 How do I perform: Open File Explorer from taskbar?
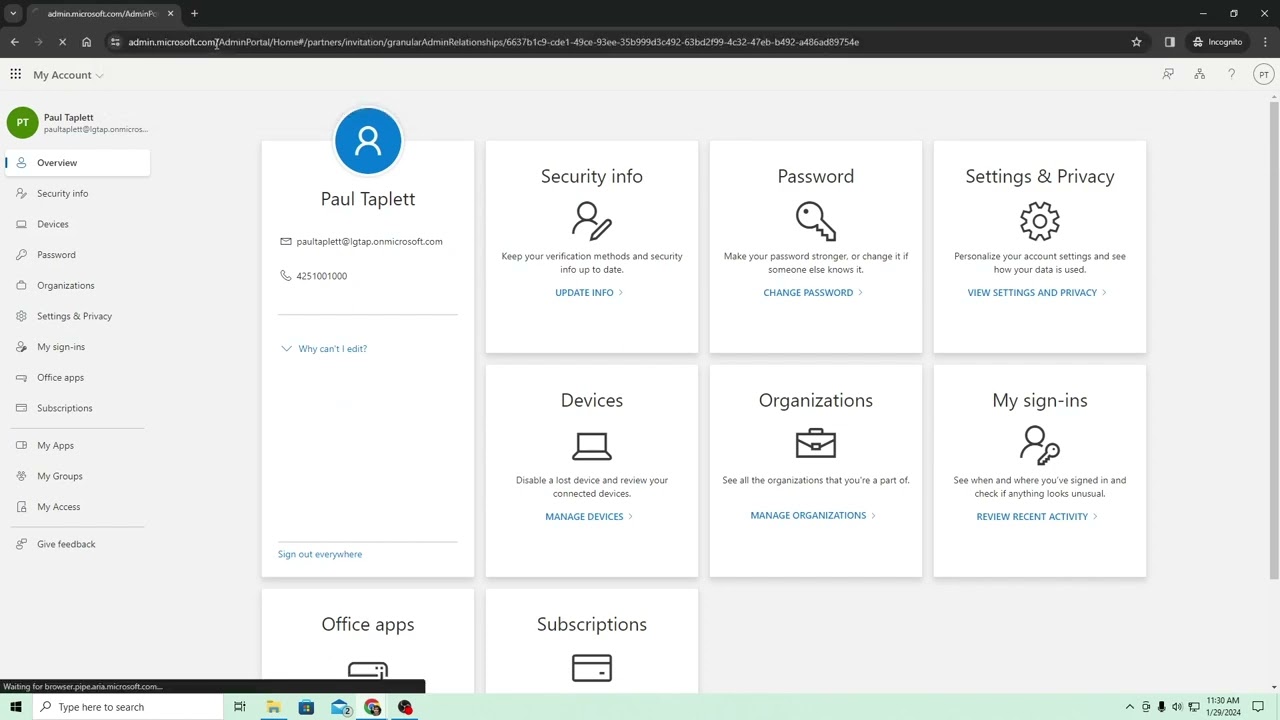click(273, 707)
